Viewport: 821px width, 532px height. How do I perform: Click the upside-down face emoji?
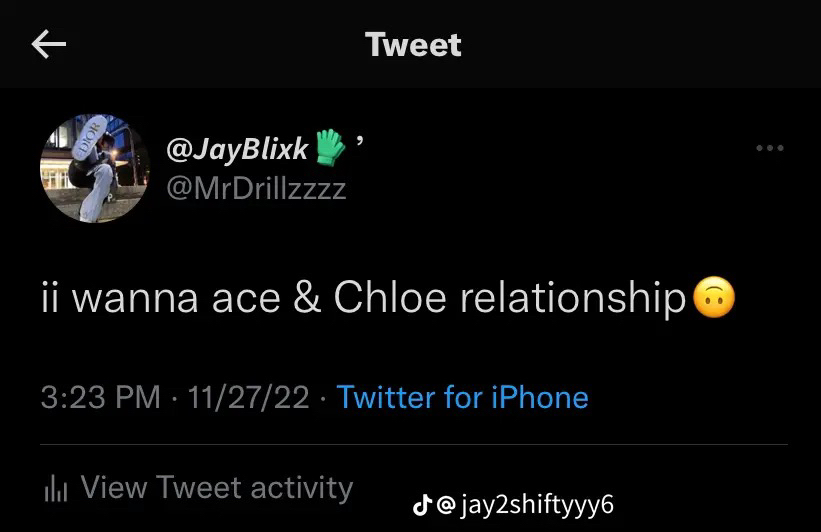click(714, 297)
